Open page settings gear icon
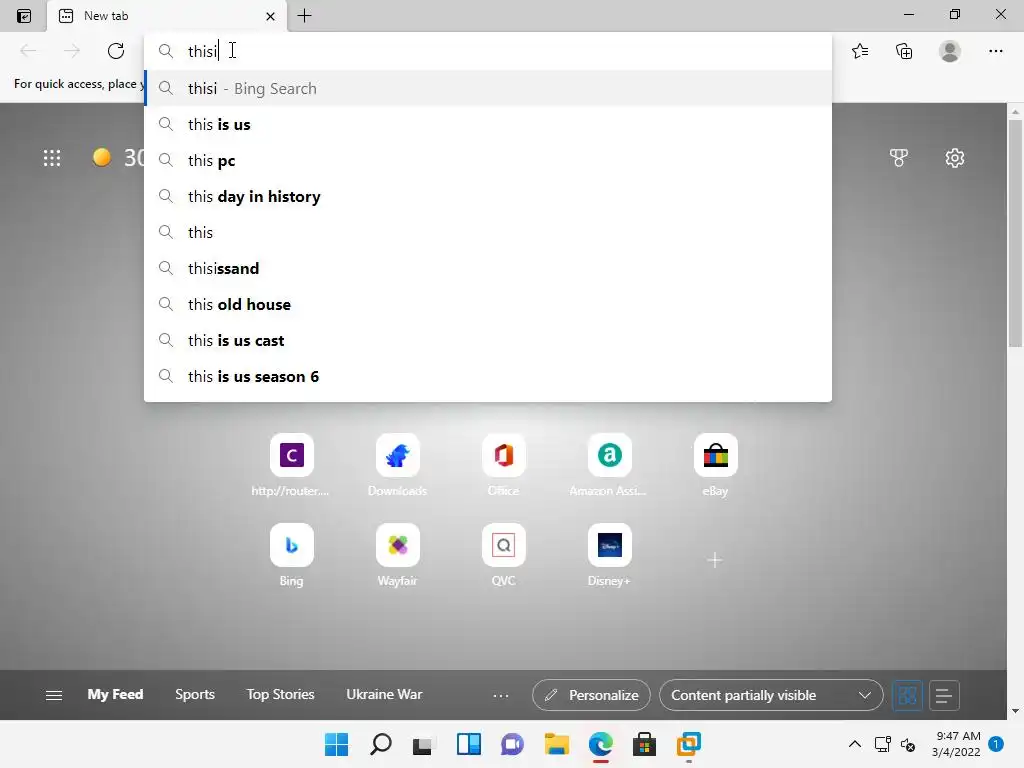 (954, 157)
